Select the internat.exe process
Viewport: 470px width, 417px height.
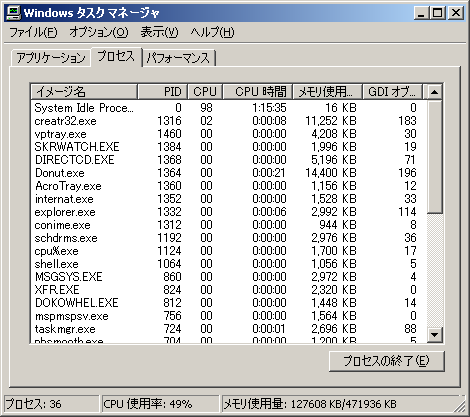tap(229, 199)
